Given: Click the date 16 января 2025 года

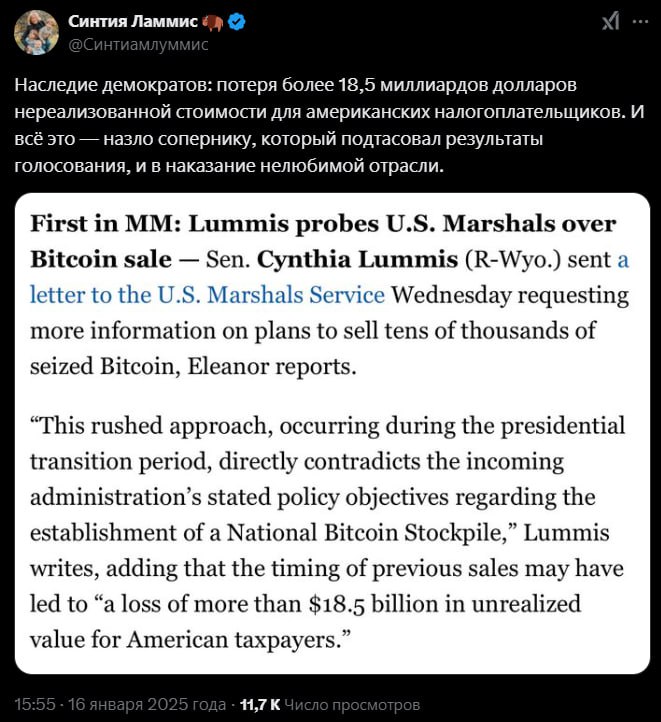Looking at the screenshot, I should click(x=147, y=705).
